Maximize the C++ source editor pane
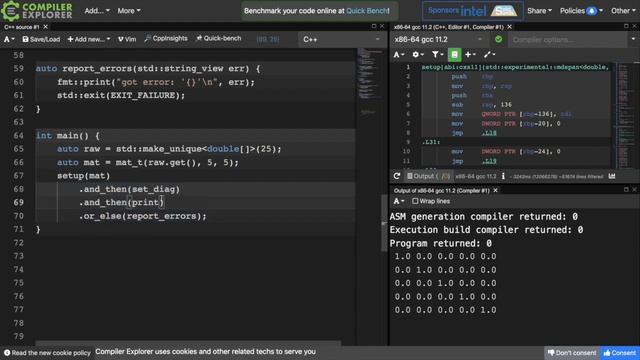This screenshot has height=360, width=640. point(374,27)
